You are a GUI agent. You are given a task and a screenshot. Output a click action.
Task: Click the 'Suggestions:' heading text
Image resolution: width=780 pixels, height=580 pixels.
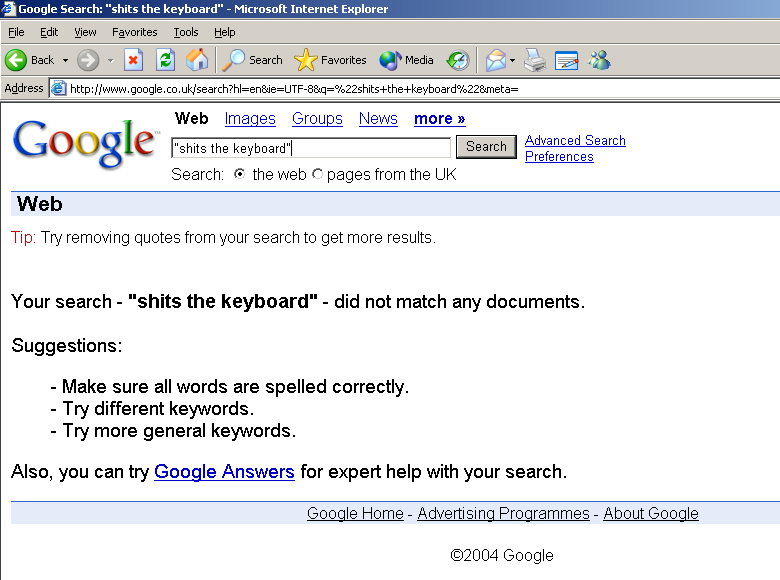tap(67, 345)
